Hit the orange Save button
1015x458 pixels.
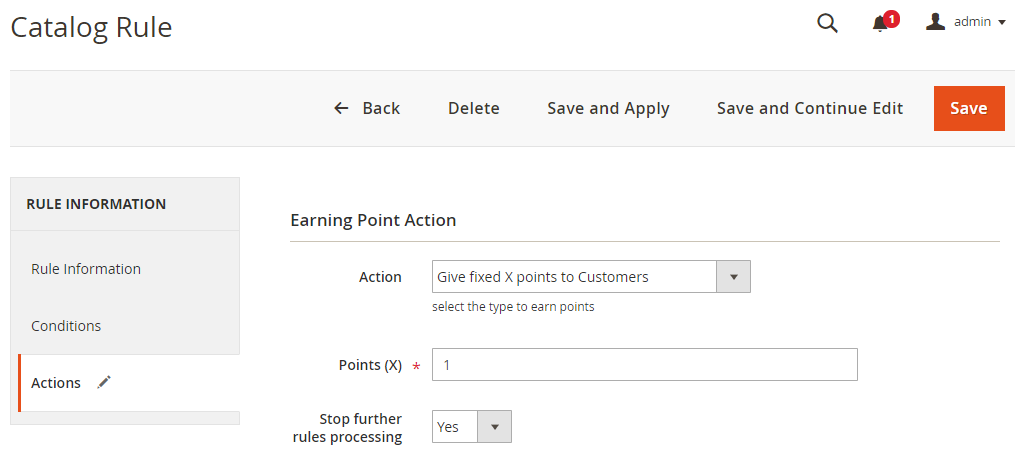(x=968, y=108)
